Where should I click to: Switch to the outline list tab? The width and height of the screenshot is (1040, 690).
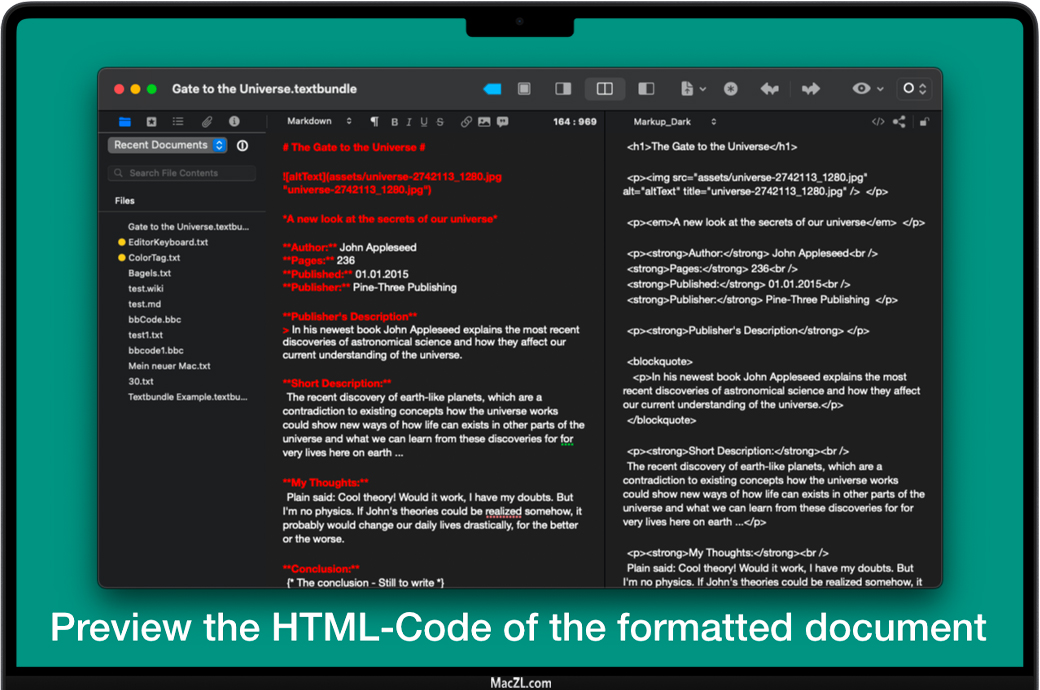click(x=178, y=122)
